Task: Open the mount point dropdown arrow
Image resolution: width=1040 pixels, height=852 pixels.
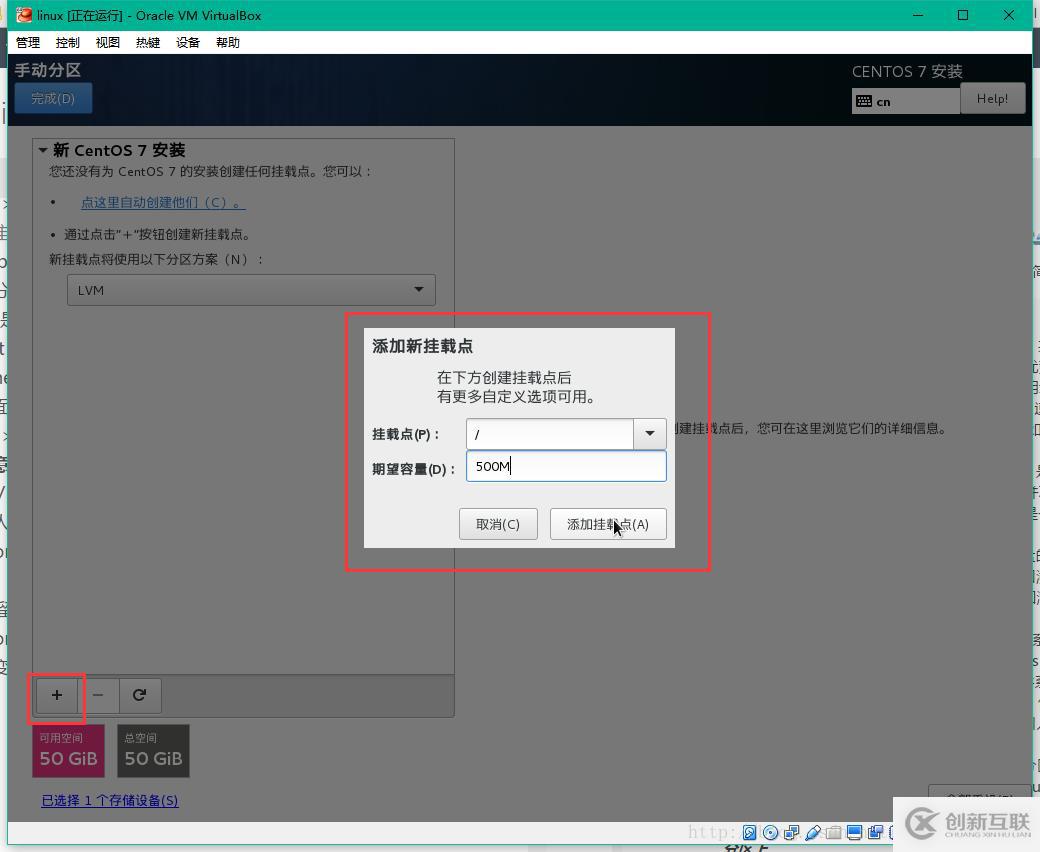Action: pos(650,434)
